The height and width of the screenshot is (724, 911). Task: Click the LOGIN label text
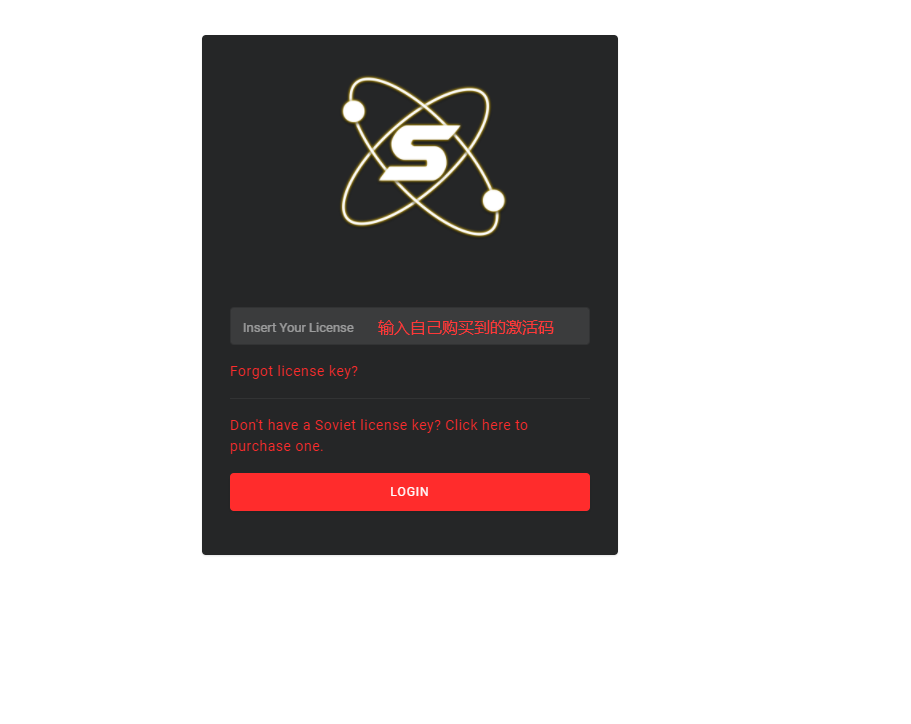[410, 492]
